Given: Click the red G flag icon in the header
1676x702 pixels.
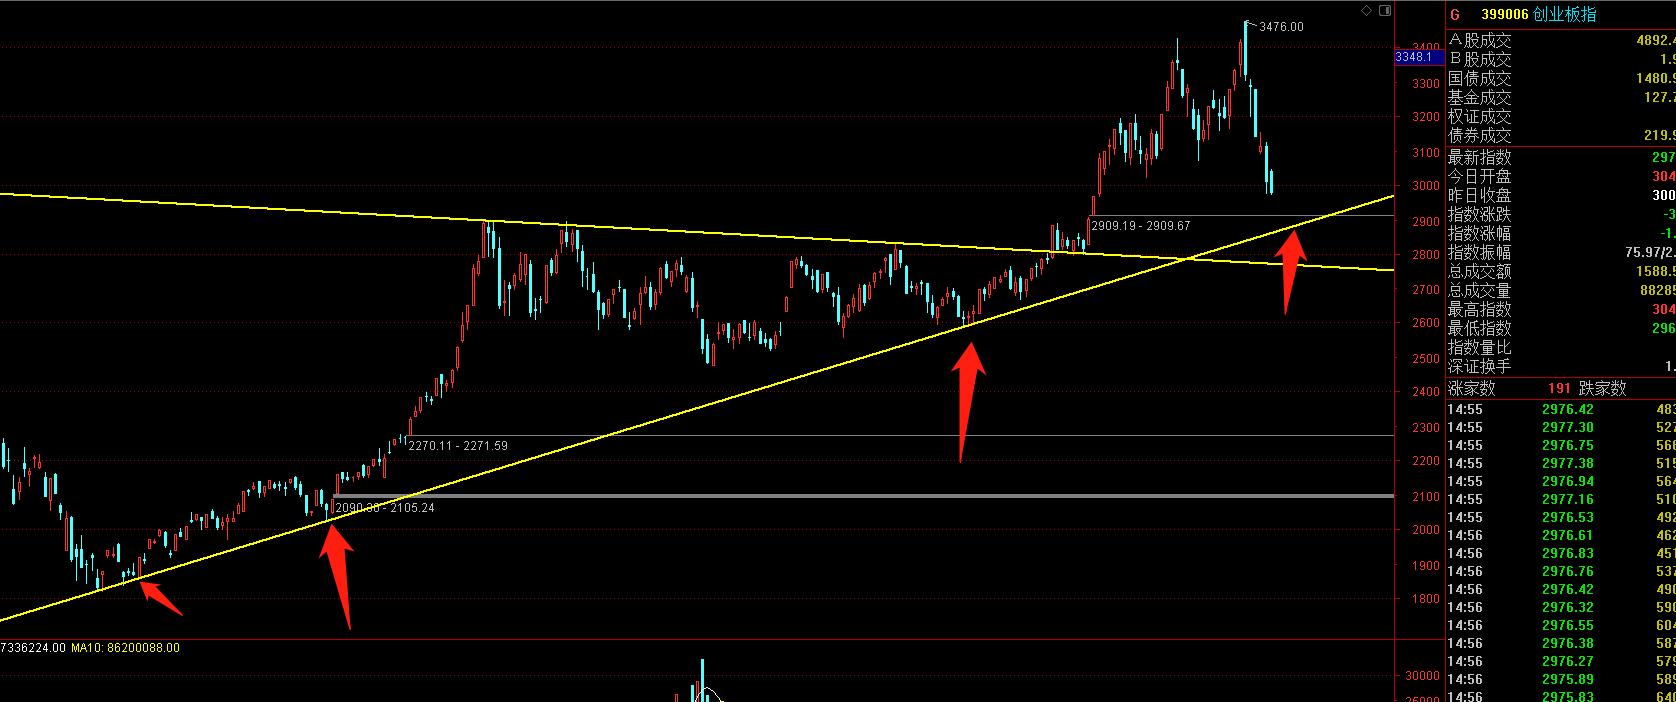Looking at the screenshot, I should click(x=1455, y=15).
